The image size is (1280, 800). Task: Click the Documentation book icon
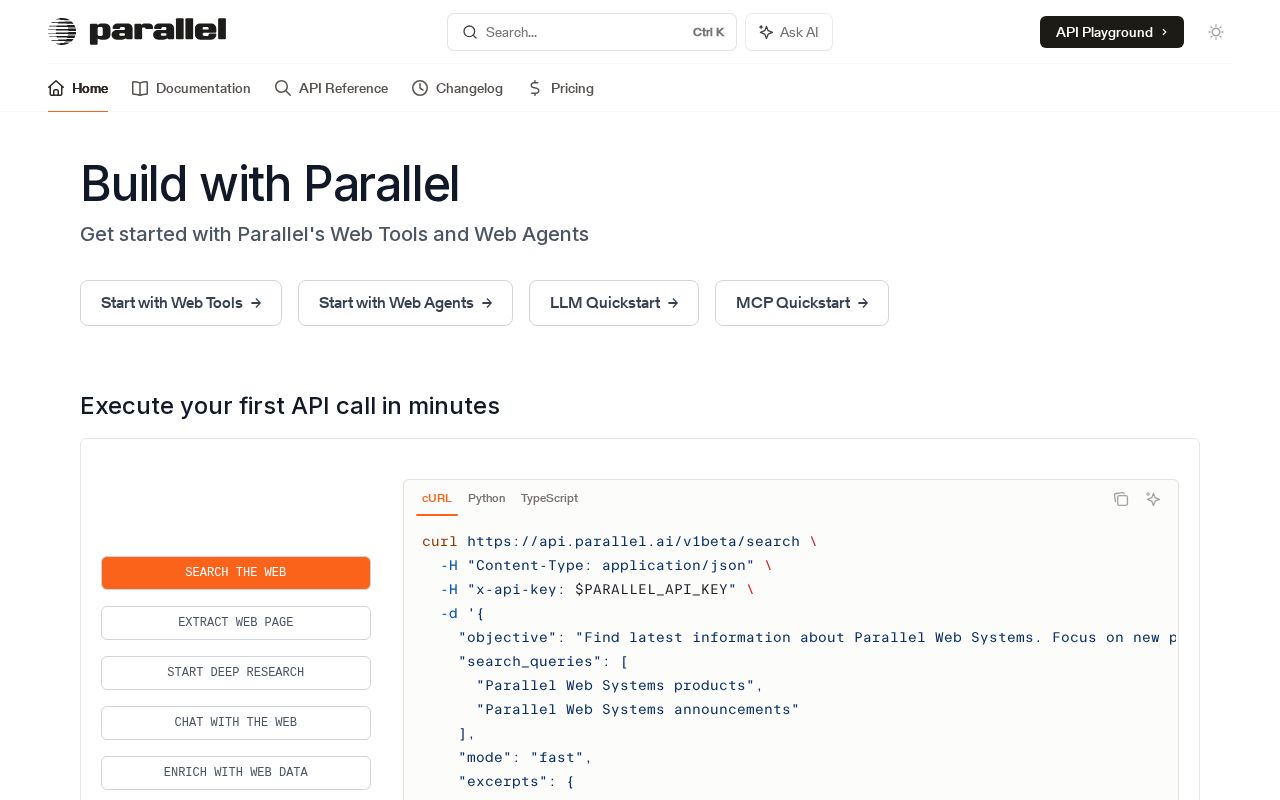click(140, 88)
